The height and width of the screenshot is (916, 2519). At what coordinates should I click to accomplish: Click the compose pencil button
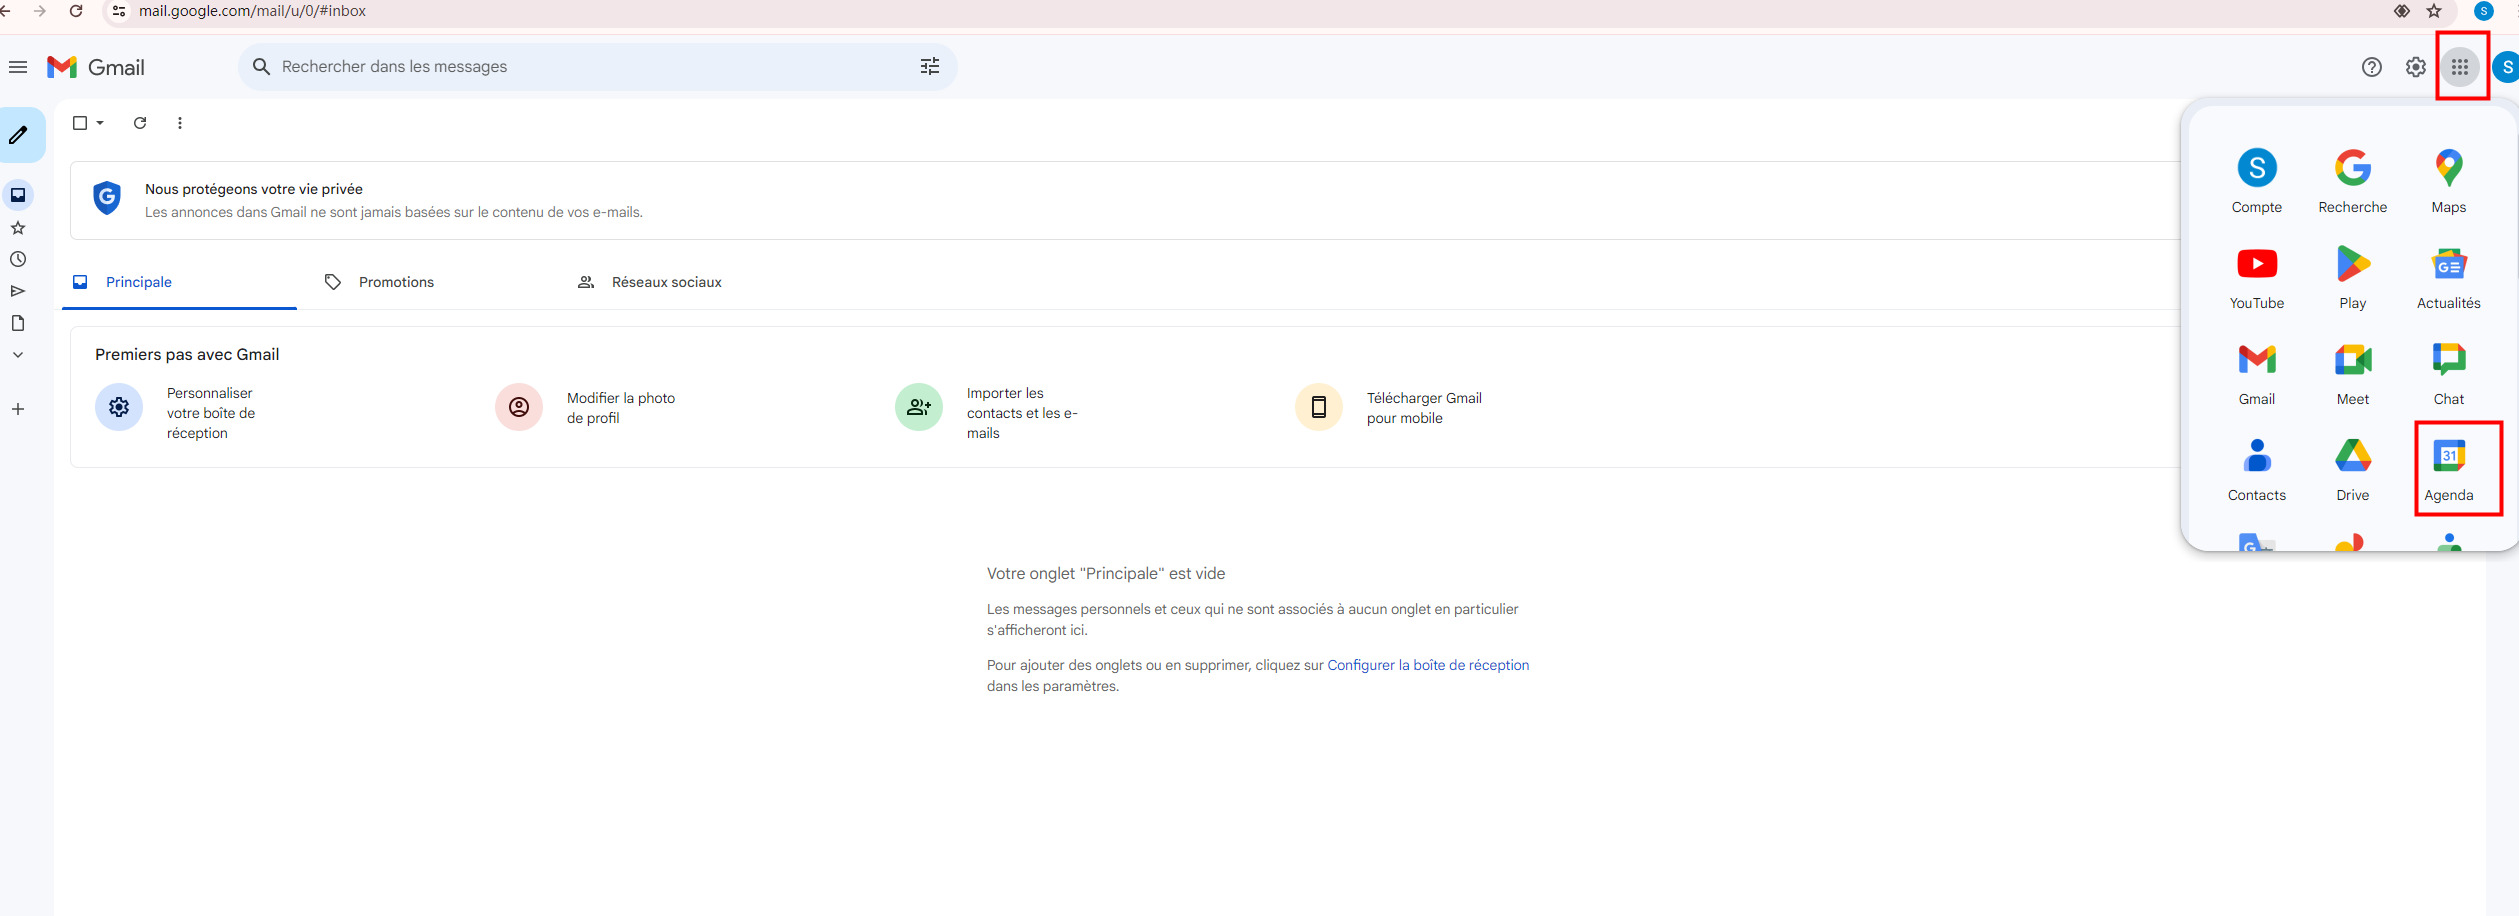point(19,135)
